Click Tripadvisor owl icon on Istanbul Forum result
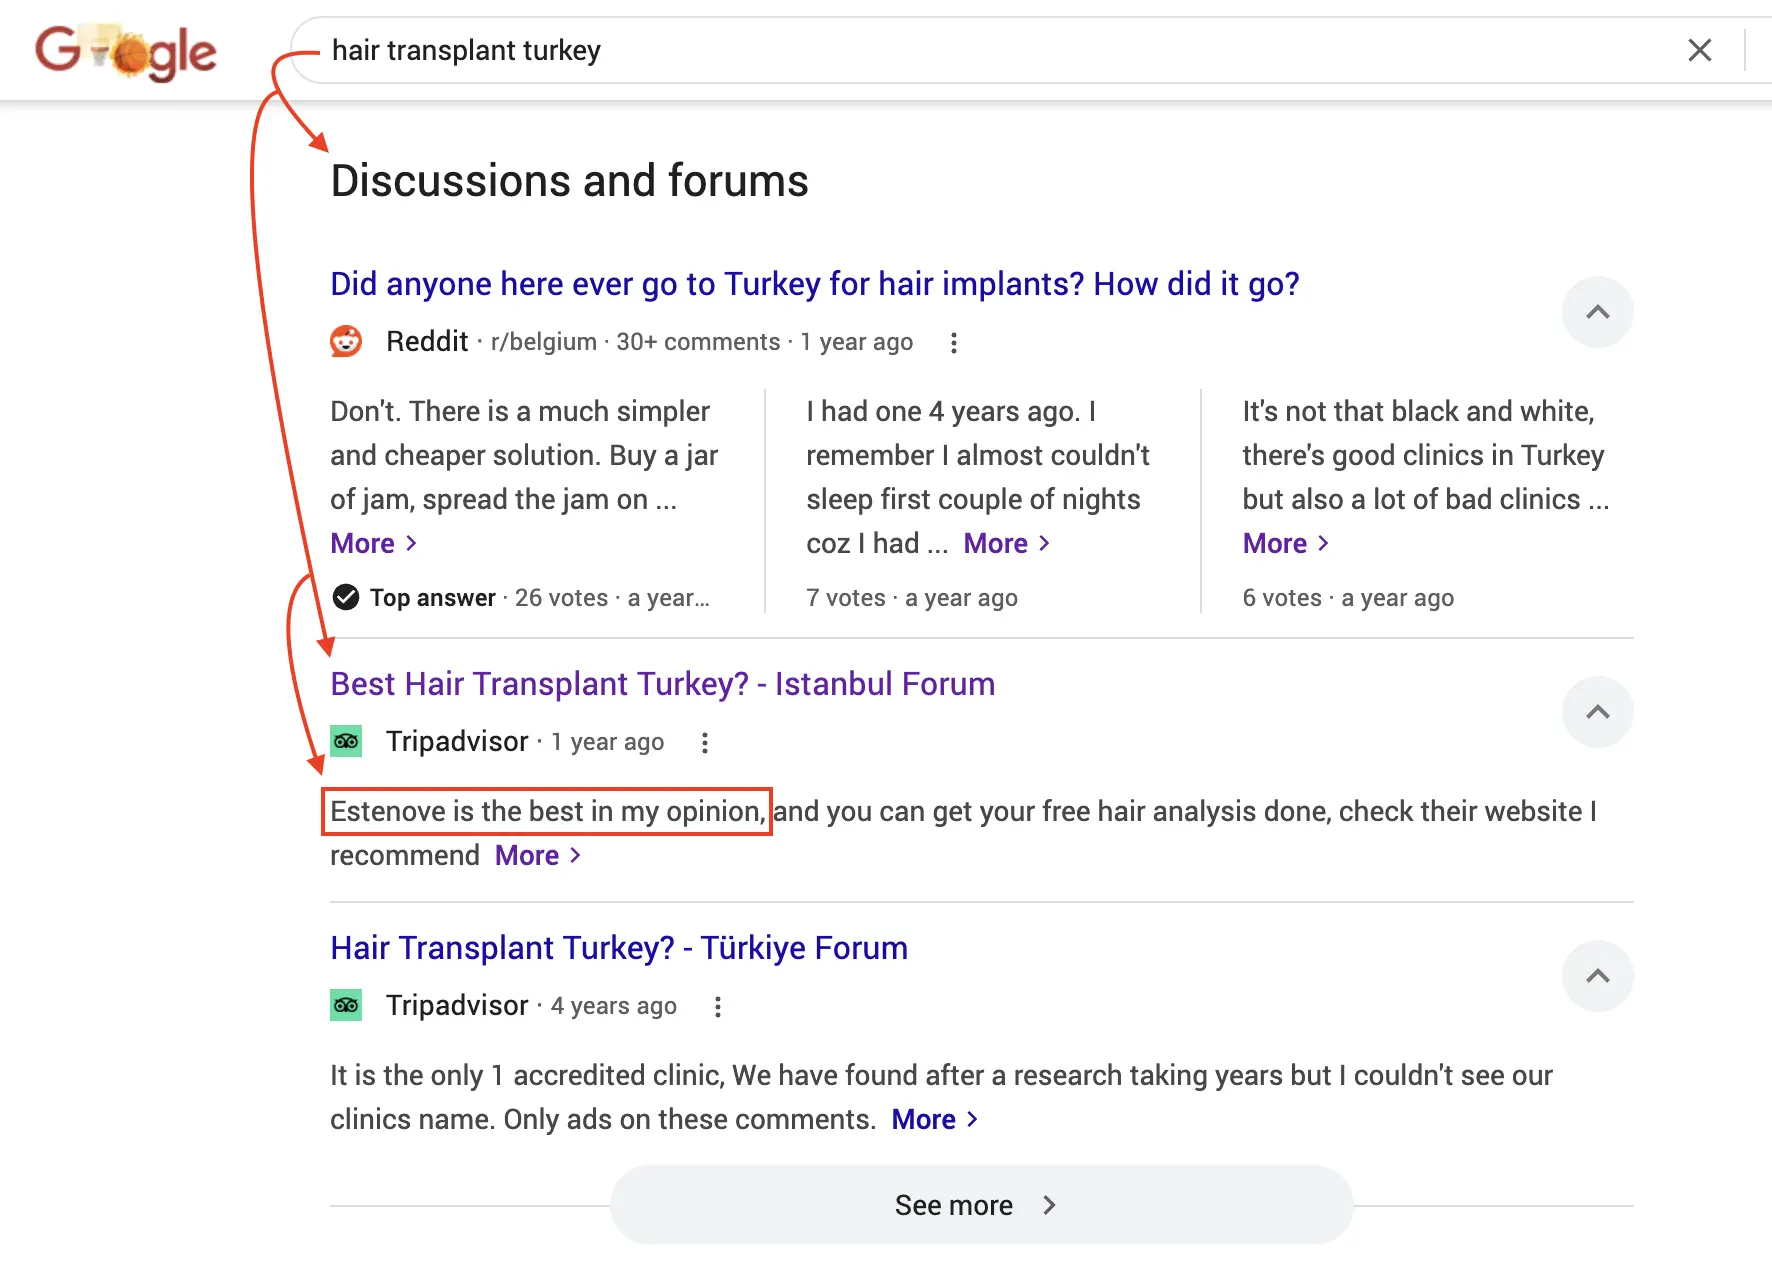The height and width of the screenshot is (1280, 1772). (x=346, y=741)
